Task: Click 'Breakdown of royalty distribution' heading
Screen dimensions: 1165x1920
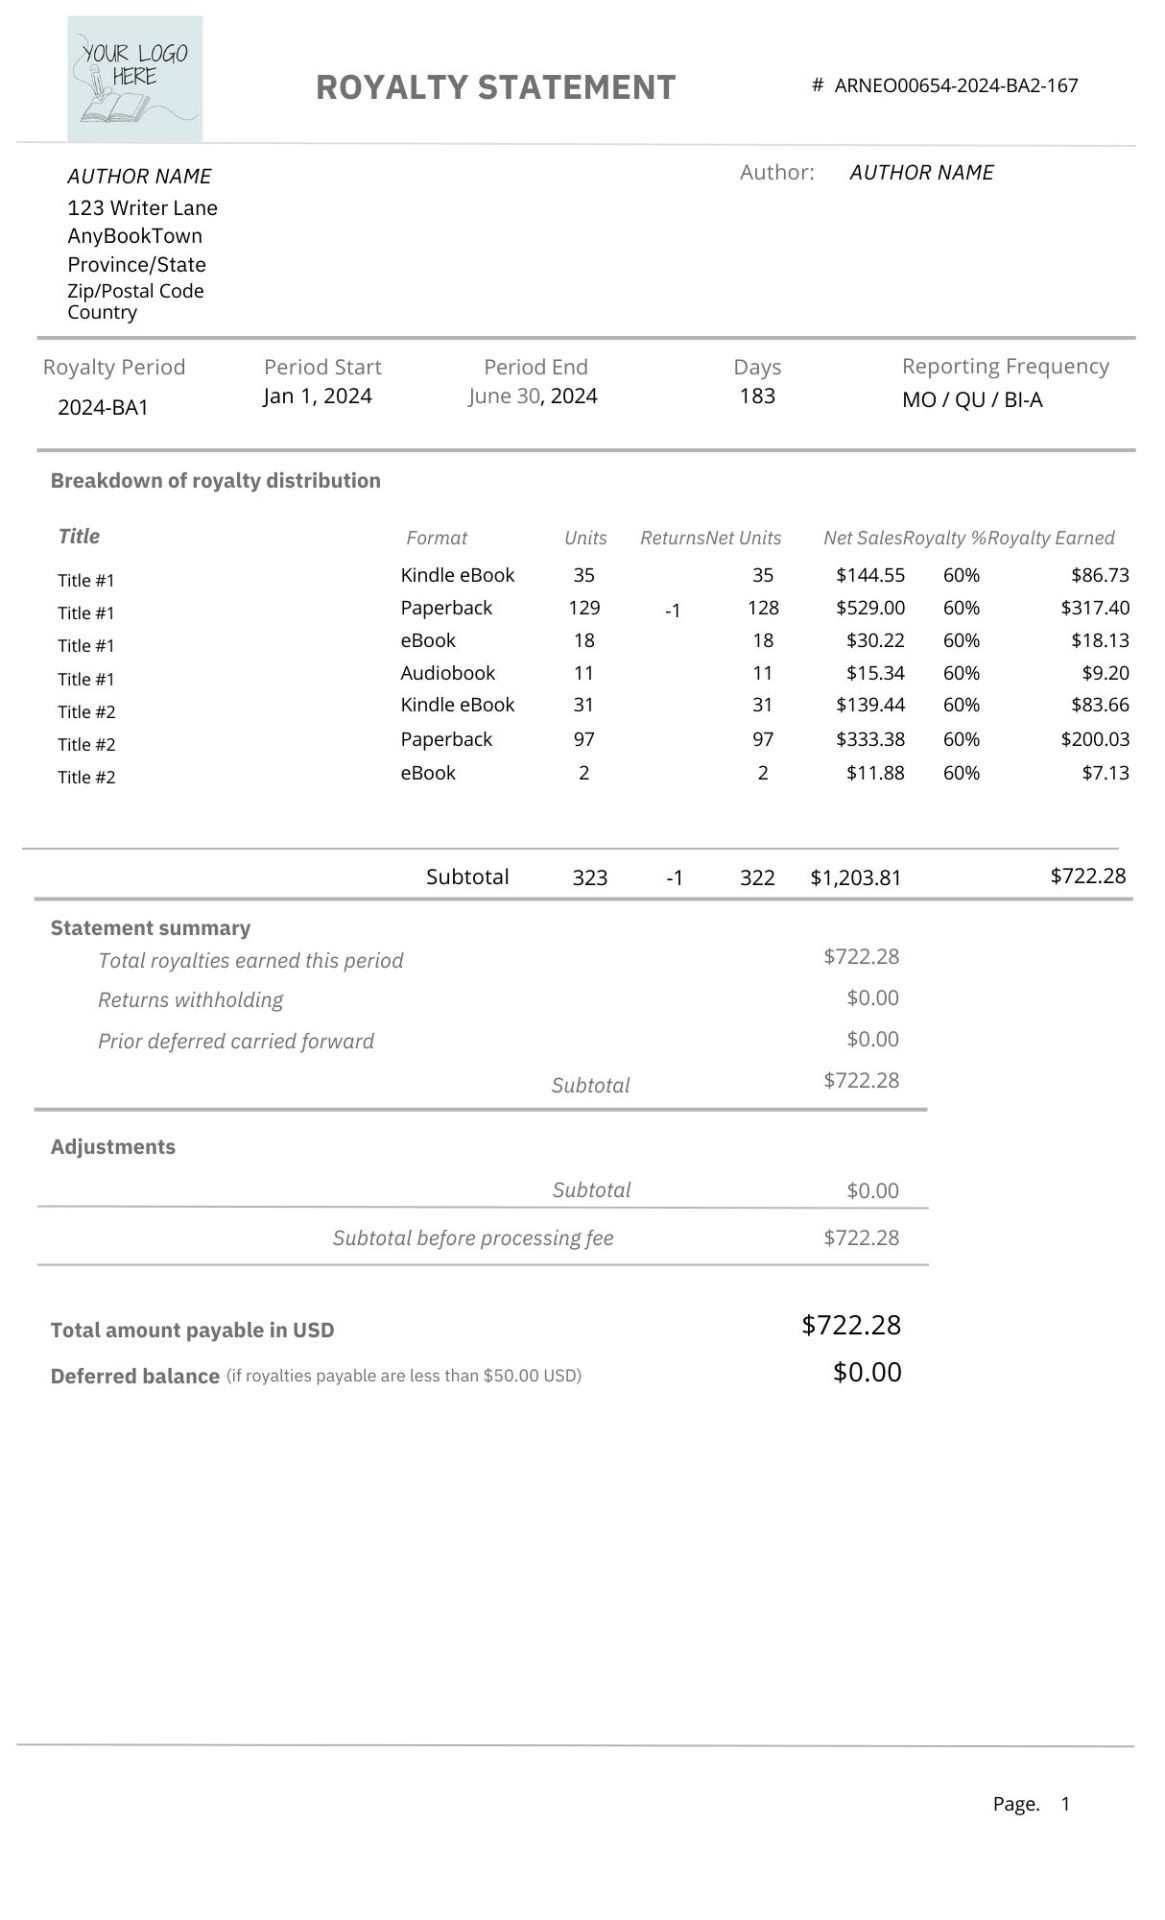Action: 215,480
